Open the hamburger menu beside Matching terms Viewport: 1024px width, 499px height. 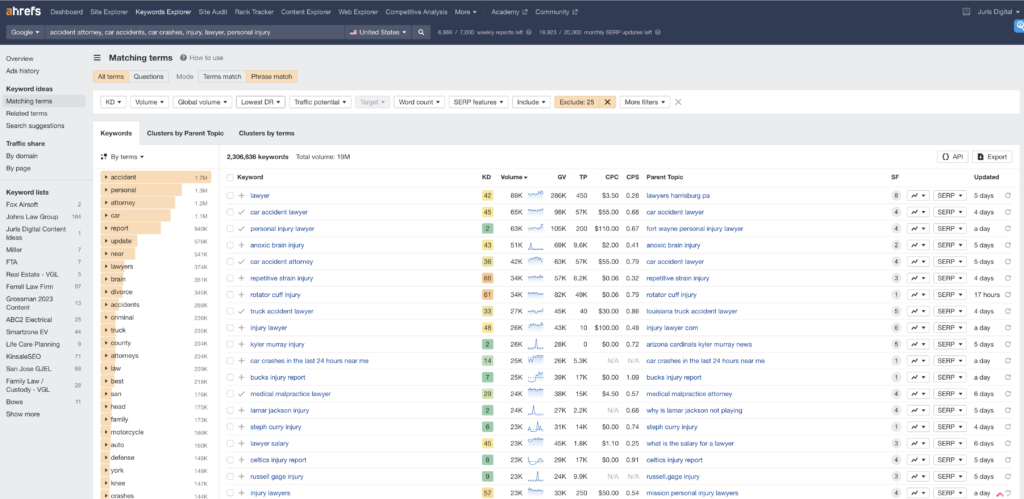pyautogui.click(x=97, y=57)
